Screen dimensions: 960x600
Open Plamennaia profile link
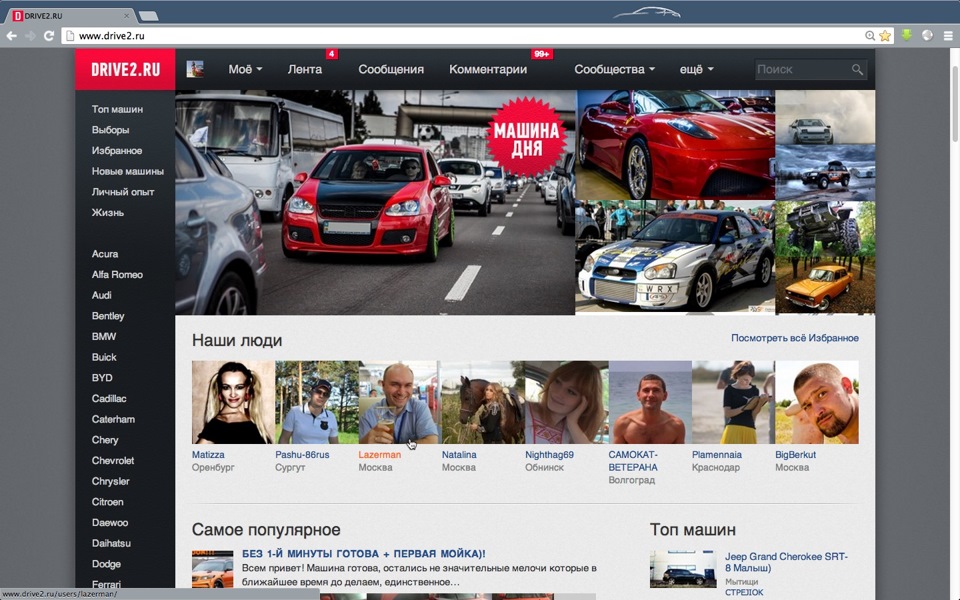(x=716, y=455)
